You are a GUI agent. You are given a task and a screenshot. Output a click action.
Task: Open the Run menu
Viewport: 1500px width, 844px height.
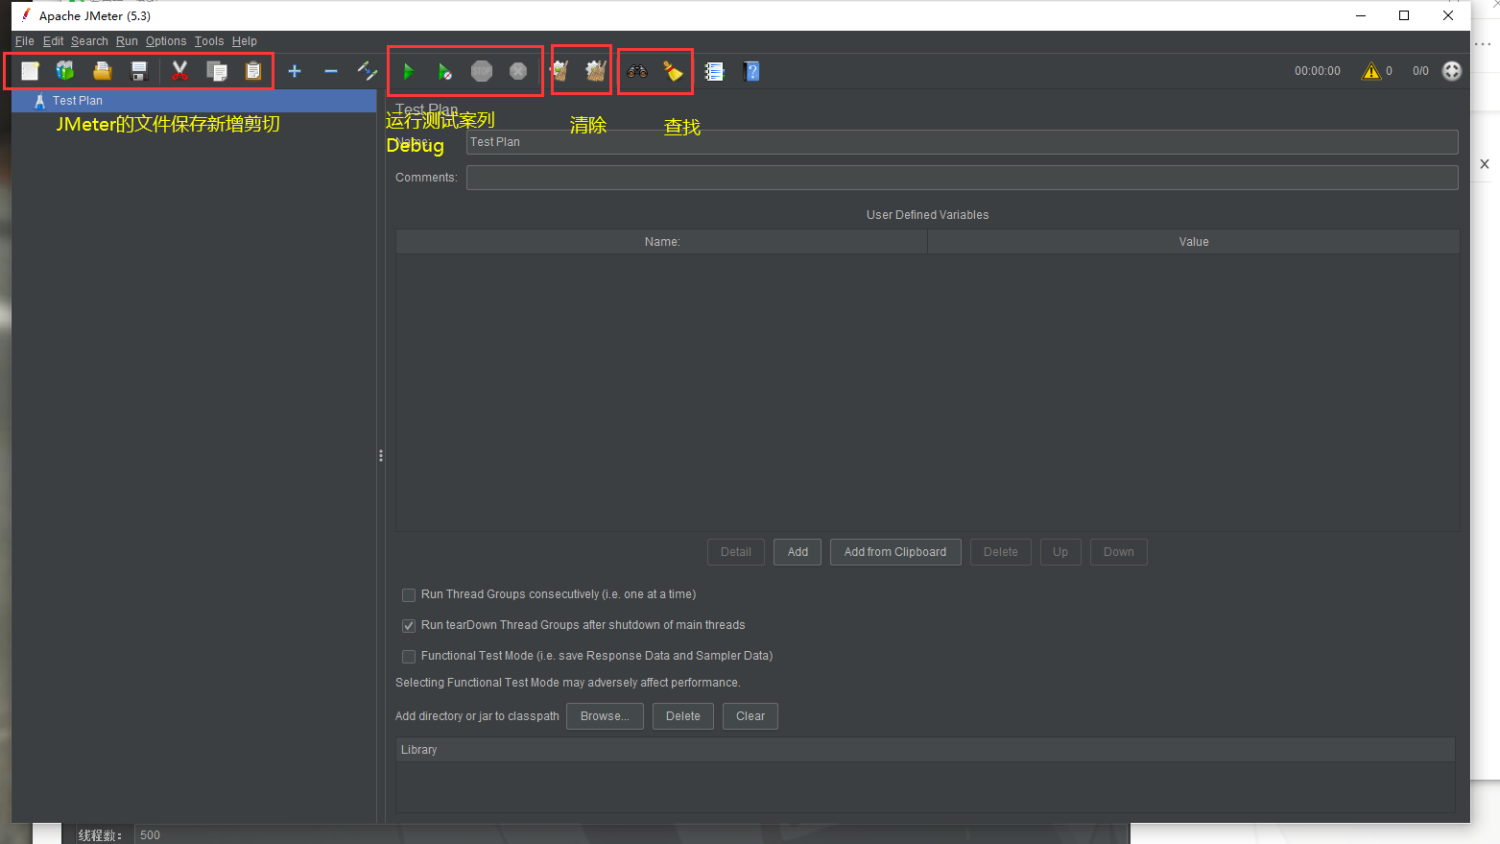coord(127,41)
